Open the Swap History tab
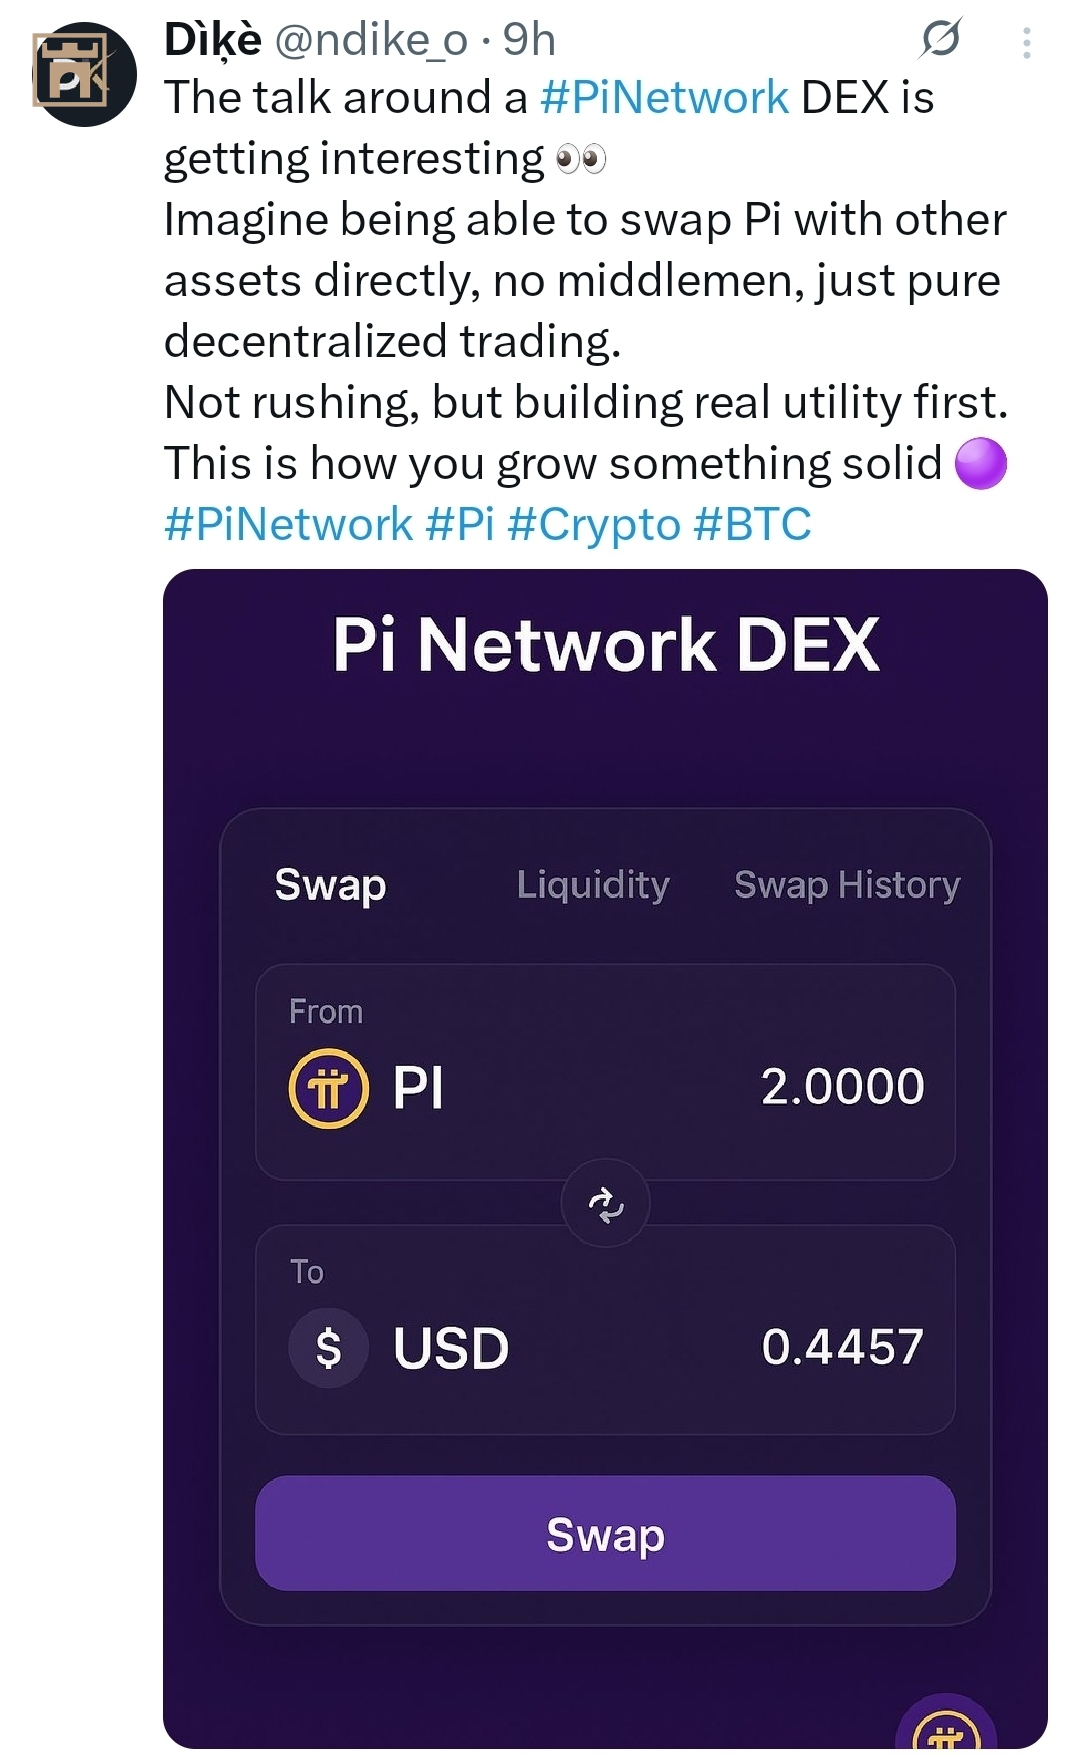1080x1755 pixels. [x=846, y=885]
